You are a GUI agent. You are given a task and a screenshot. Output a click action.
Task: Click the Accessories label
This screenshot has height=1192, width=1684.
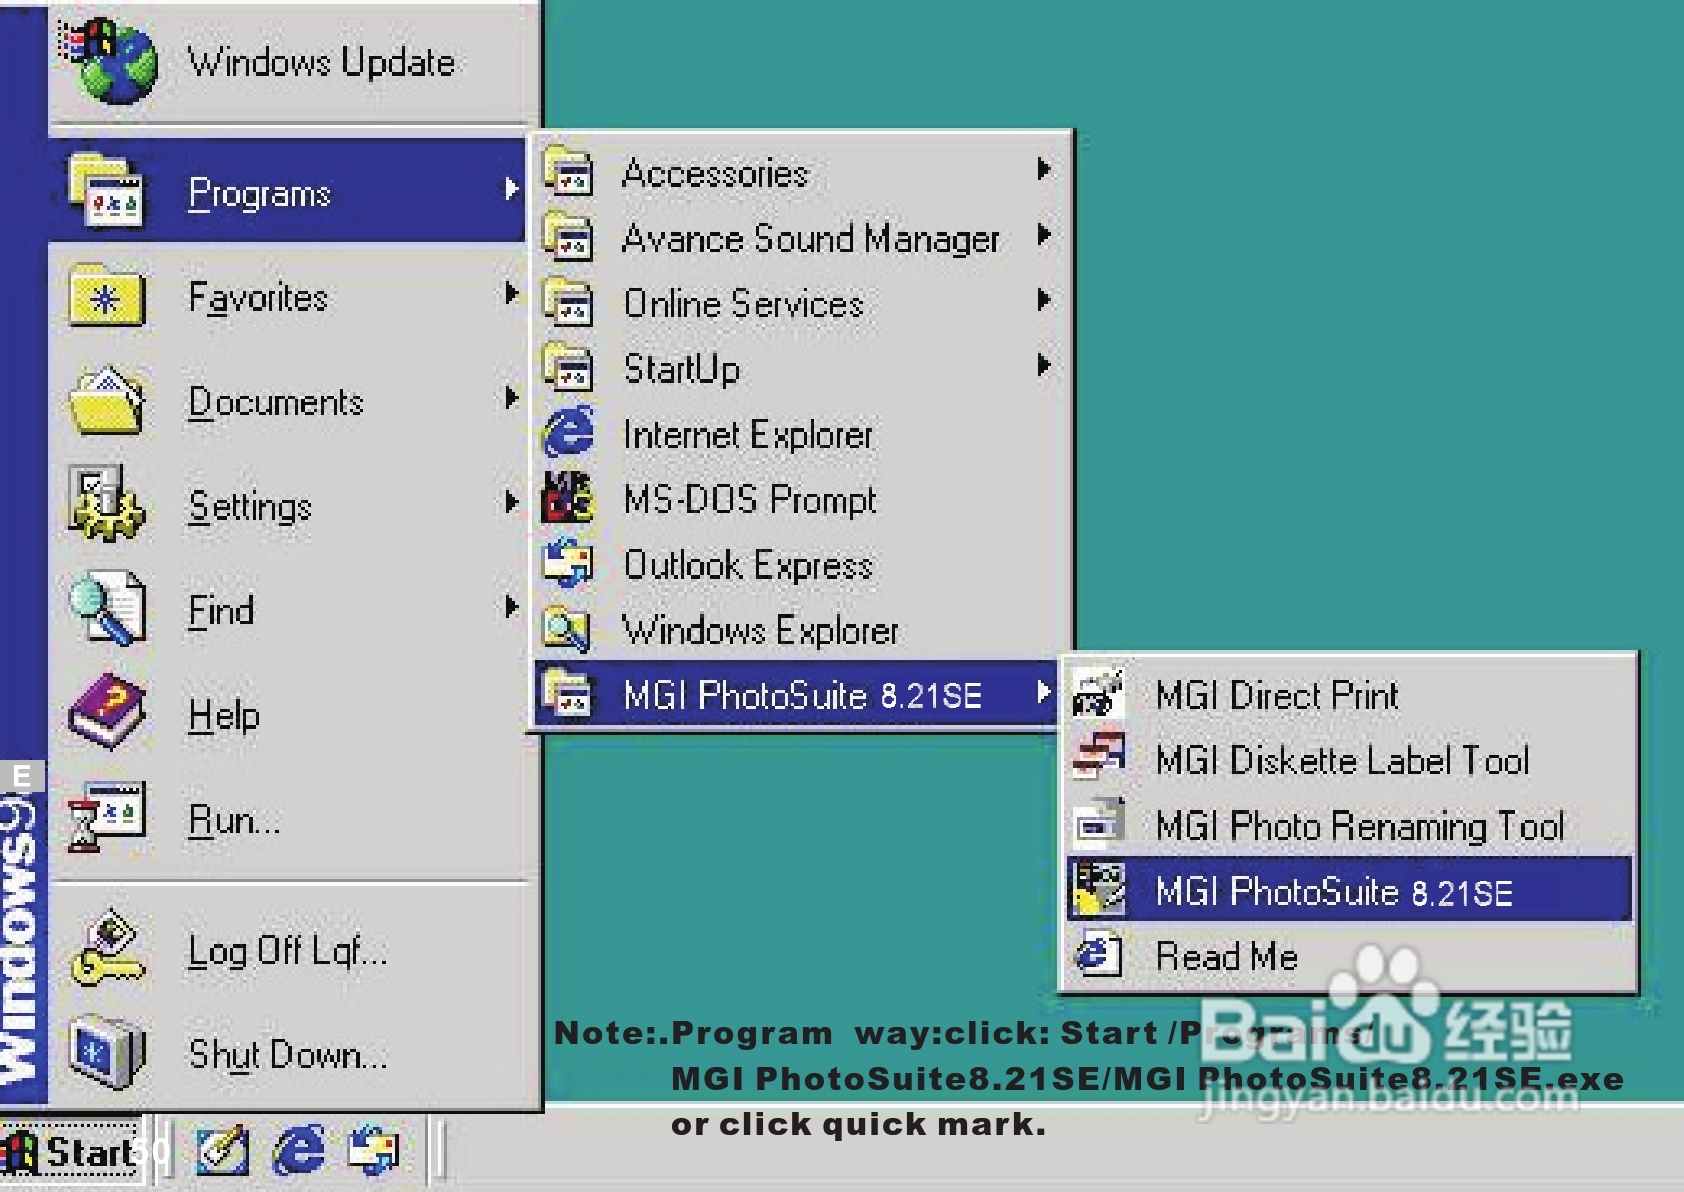(x=715, y=172)
